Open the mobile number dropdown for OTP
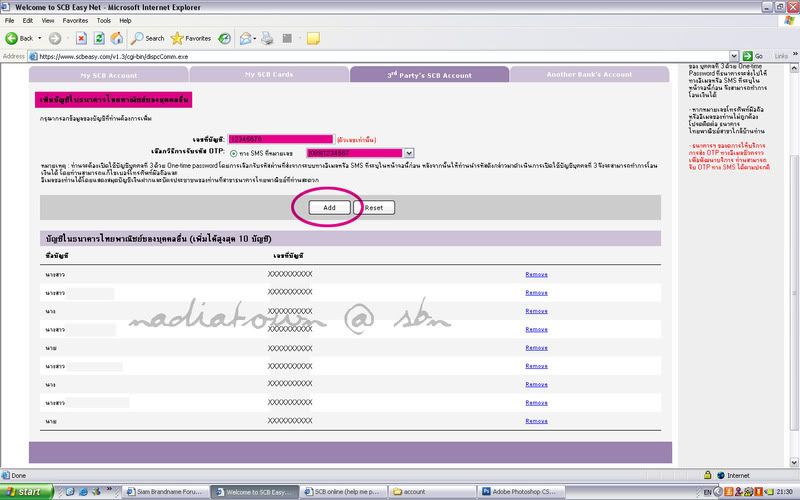 click(x=409, y=153)
